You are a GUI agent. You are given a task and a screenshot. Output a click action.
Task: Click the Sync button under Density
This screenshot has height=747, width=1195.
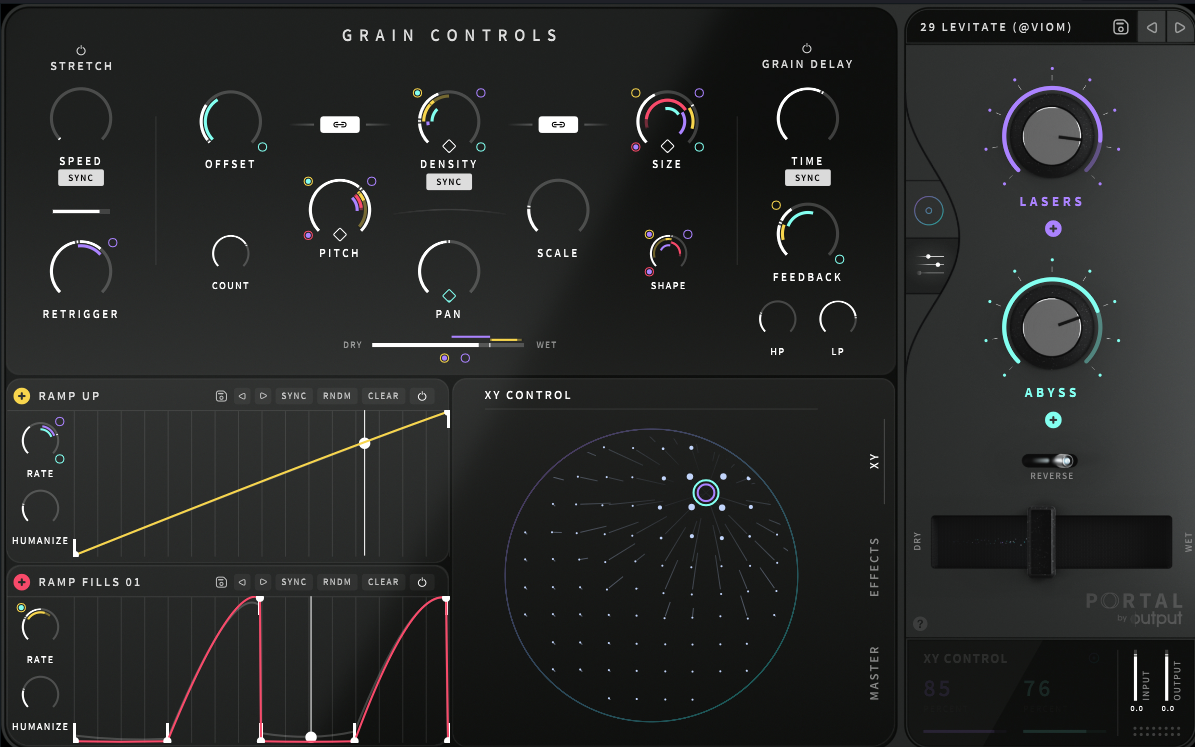pos(449,182)
